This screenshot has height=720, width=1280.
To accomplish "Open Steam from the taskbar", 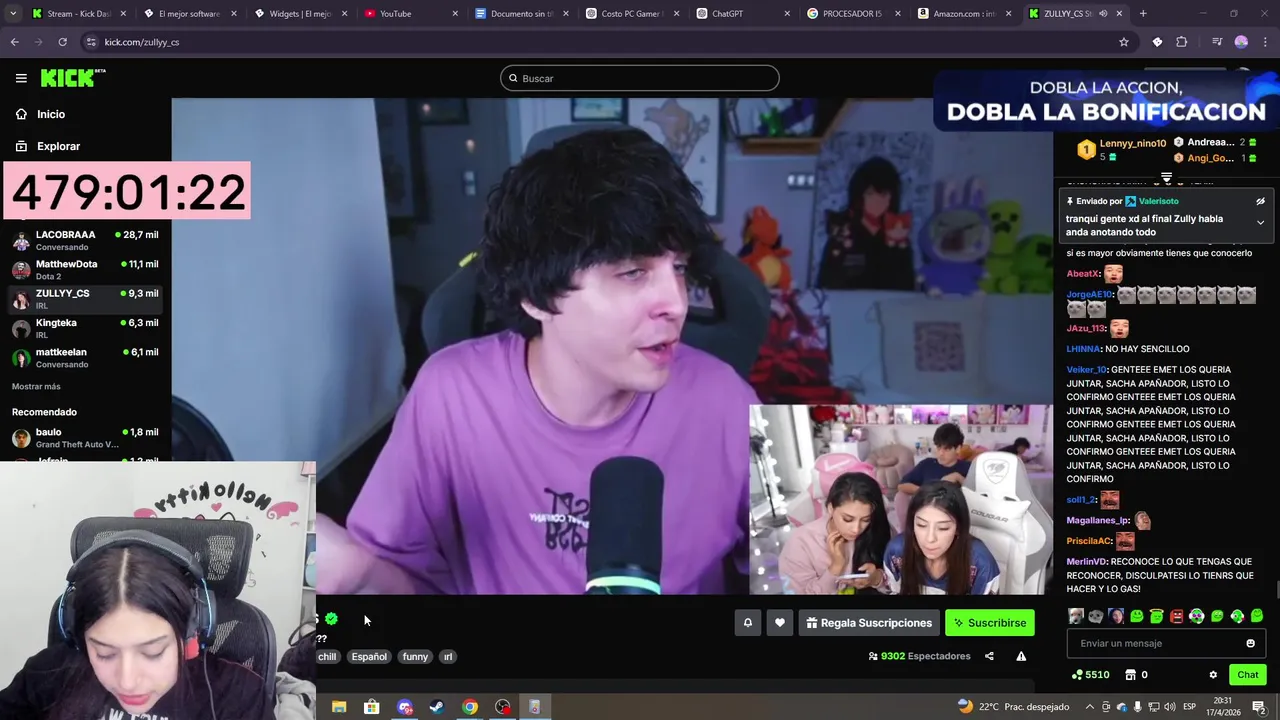I will coord(437,707).
